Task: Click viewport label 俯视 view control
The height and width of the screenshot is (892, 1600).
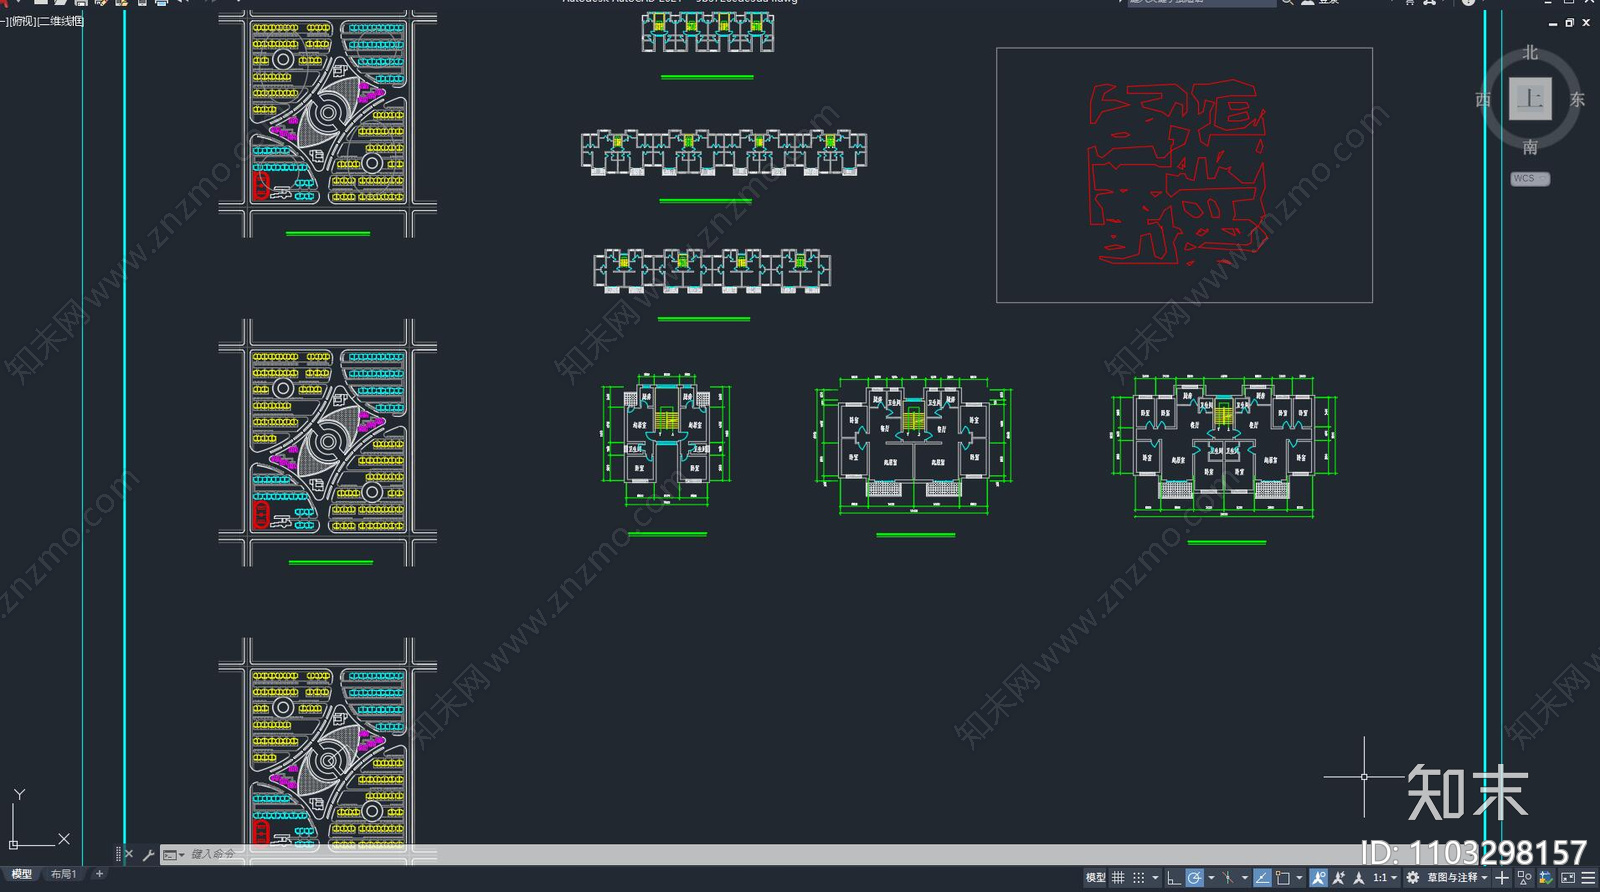Action: point(21,21)
